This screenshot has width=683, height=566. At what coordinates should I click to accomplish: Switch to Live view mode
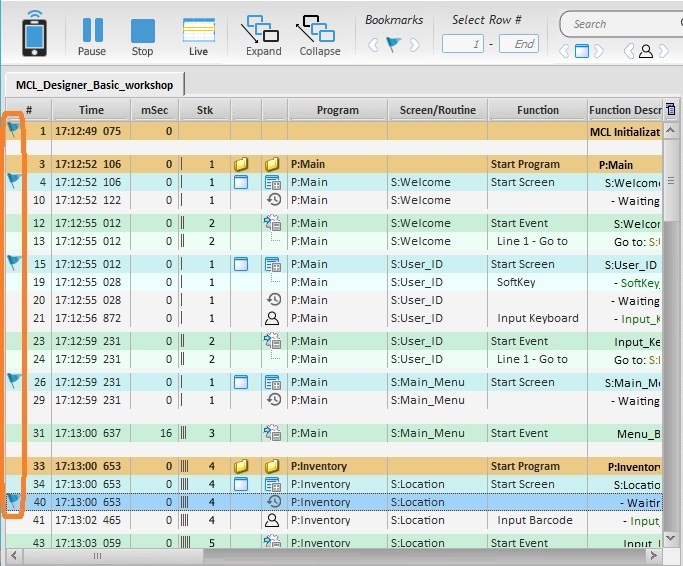198,36
